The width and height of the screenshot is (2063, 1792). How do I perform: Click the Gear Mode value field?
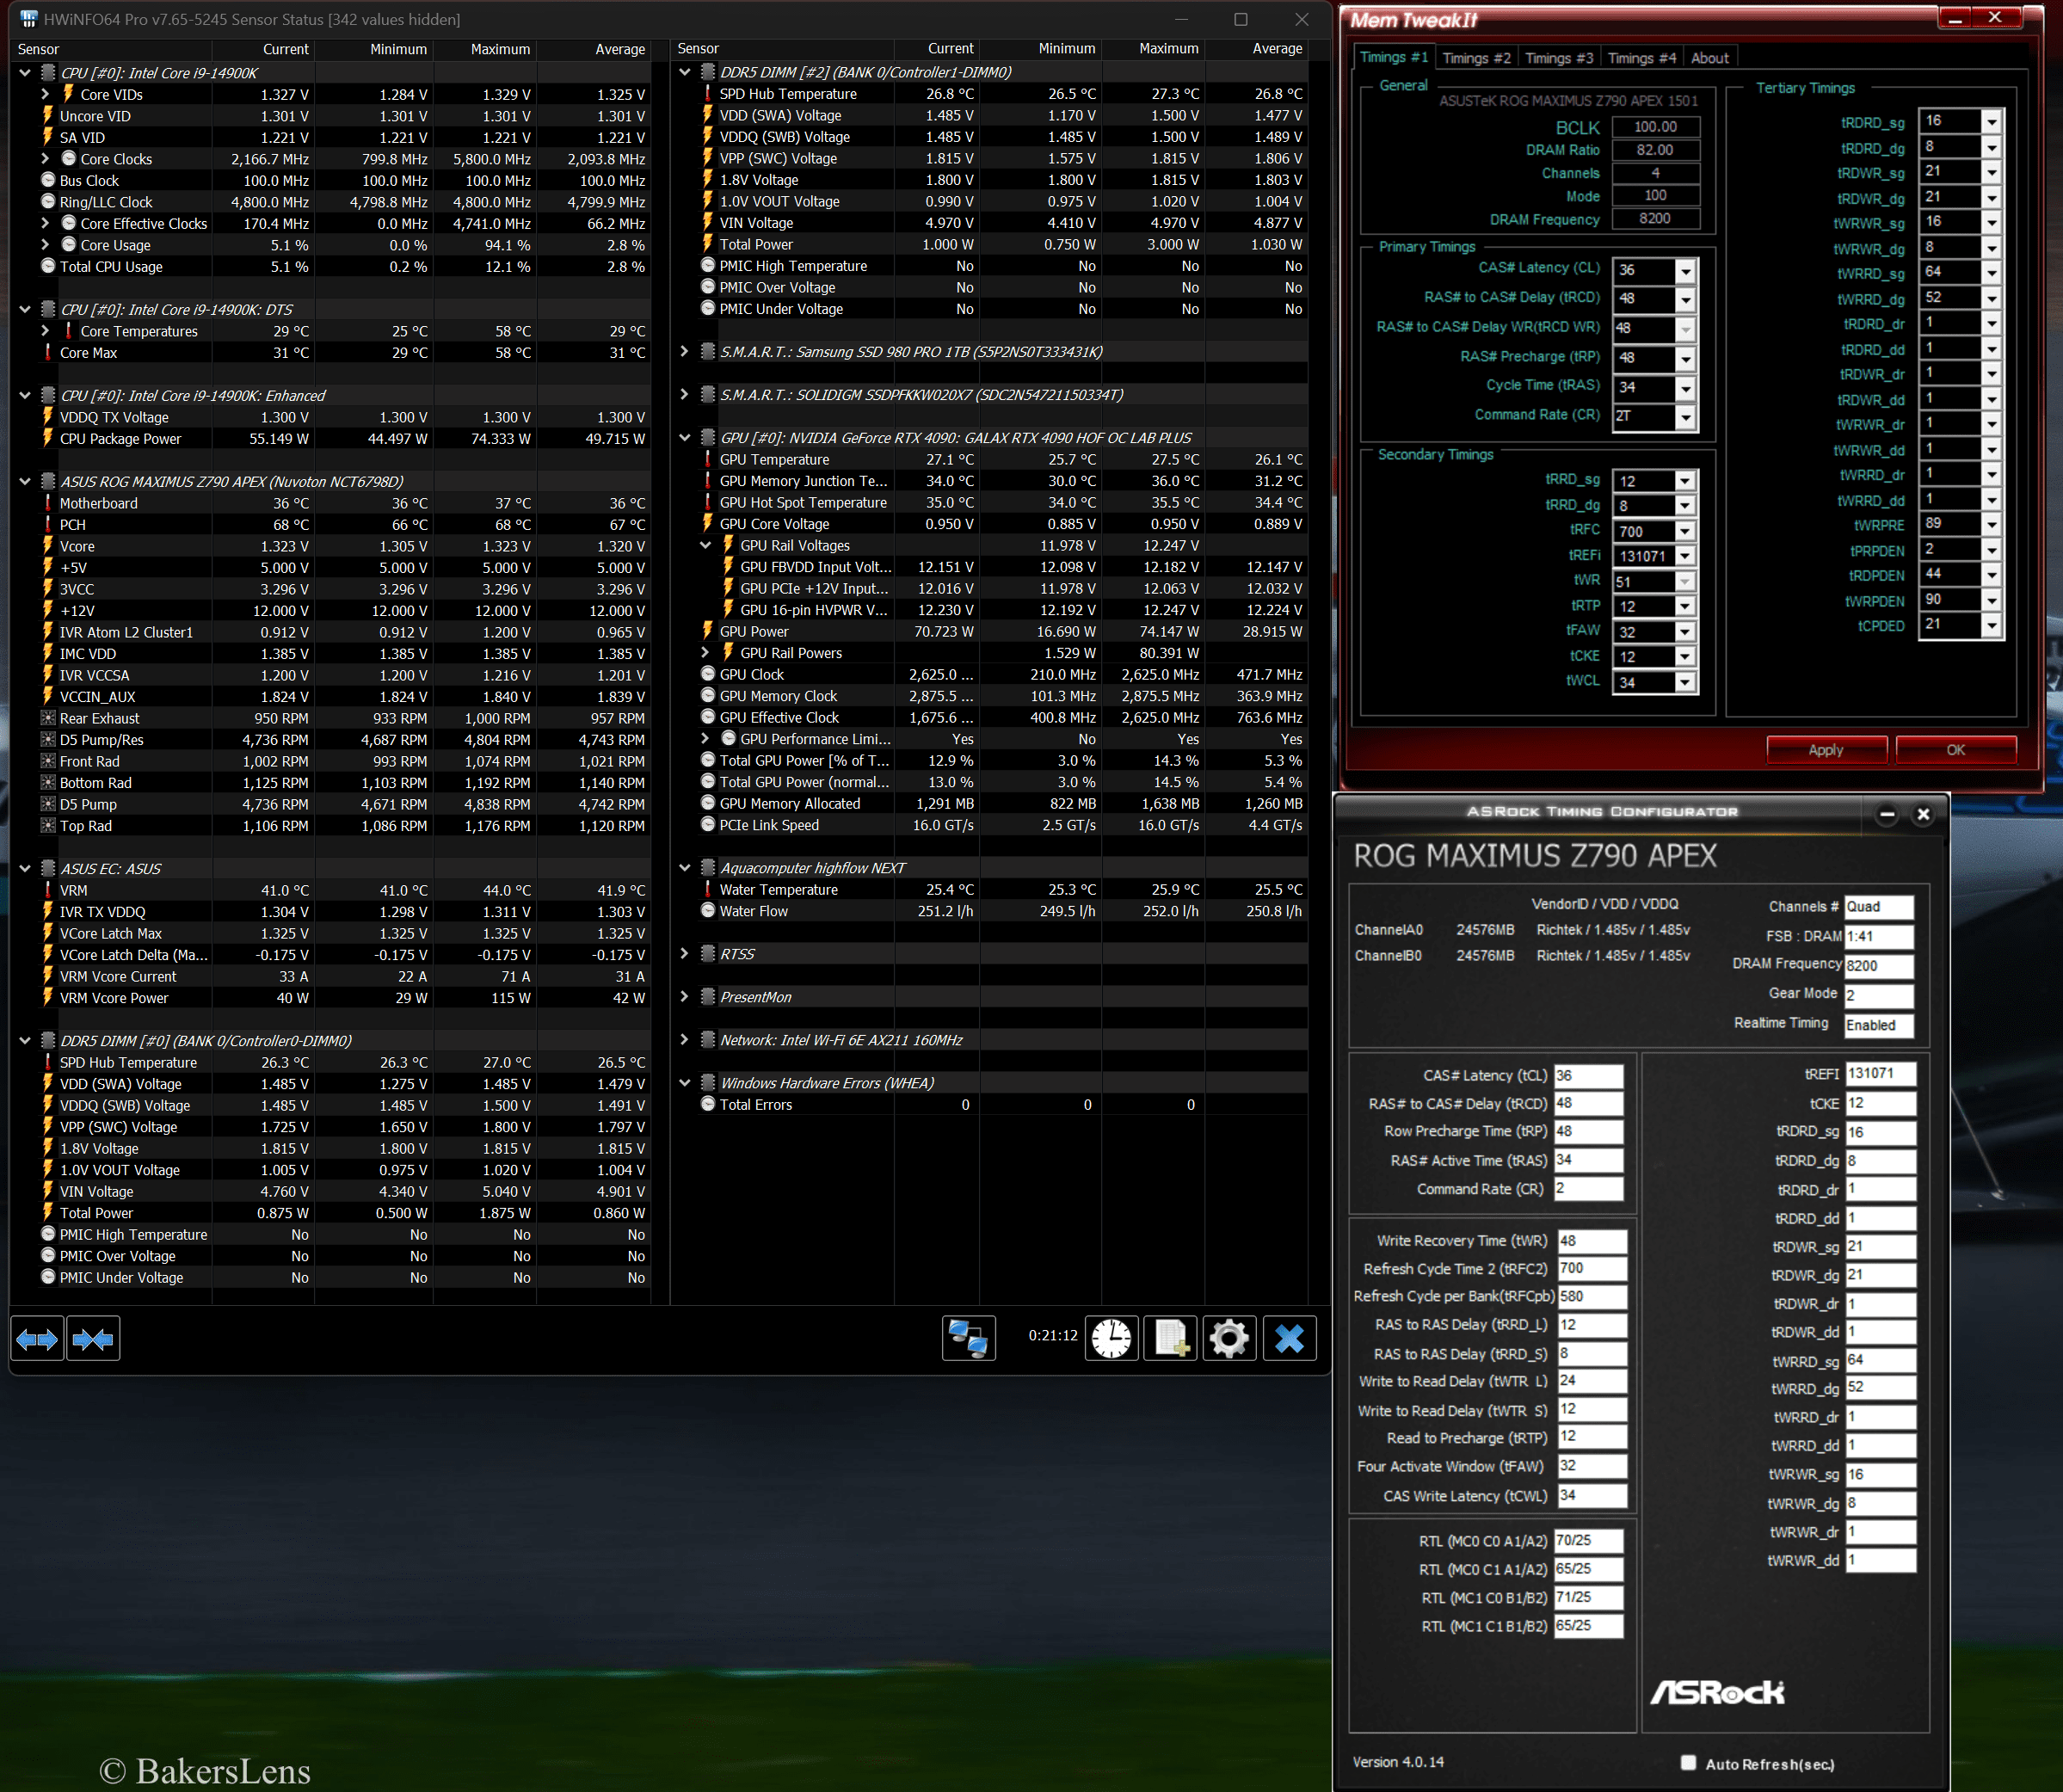coord(1878,995)
